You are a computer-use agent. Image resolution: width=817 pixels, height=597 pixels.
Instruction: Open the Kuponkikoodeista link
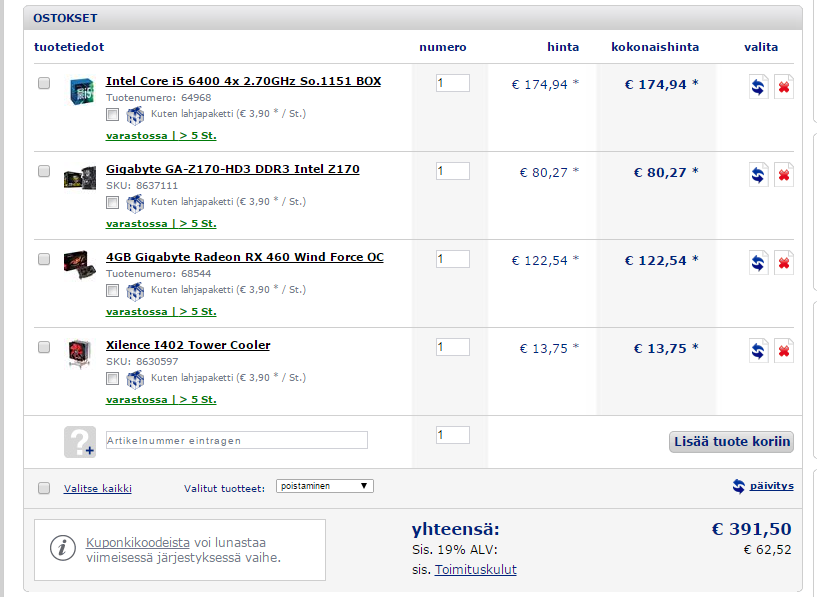[x=138, y=542]
